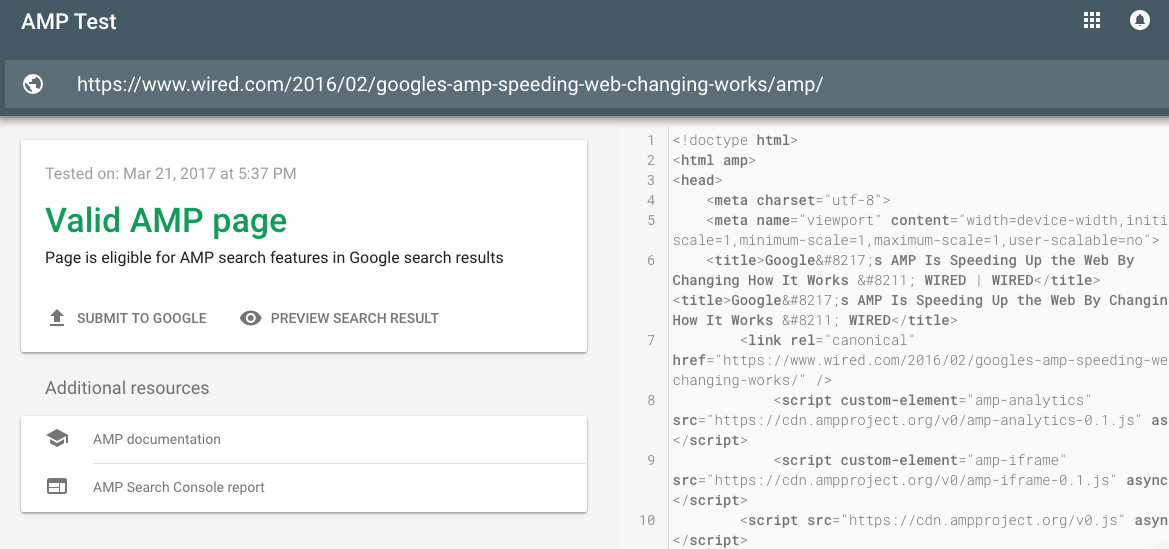This screenshot has width=1169, height=549.
Task: Click the Additional resources heading
Action: [x=127, y=388]
